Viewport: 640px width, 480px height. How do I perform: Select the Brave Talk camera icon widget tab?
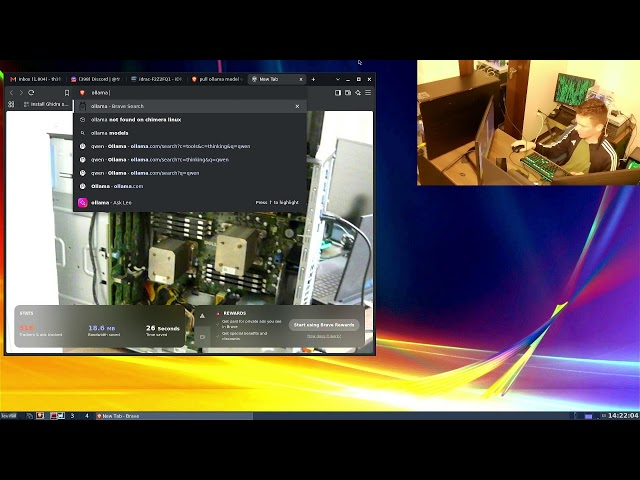tap(202, 337)
